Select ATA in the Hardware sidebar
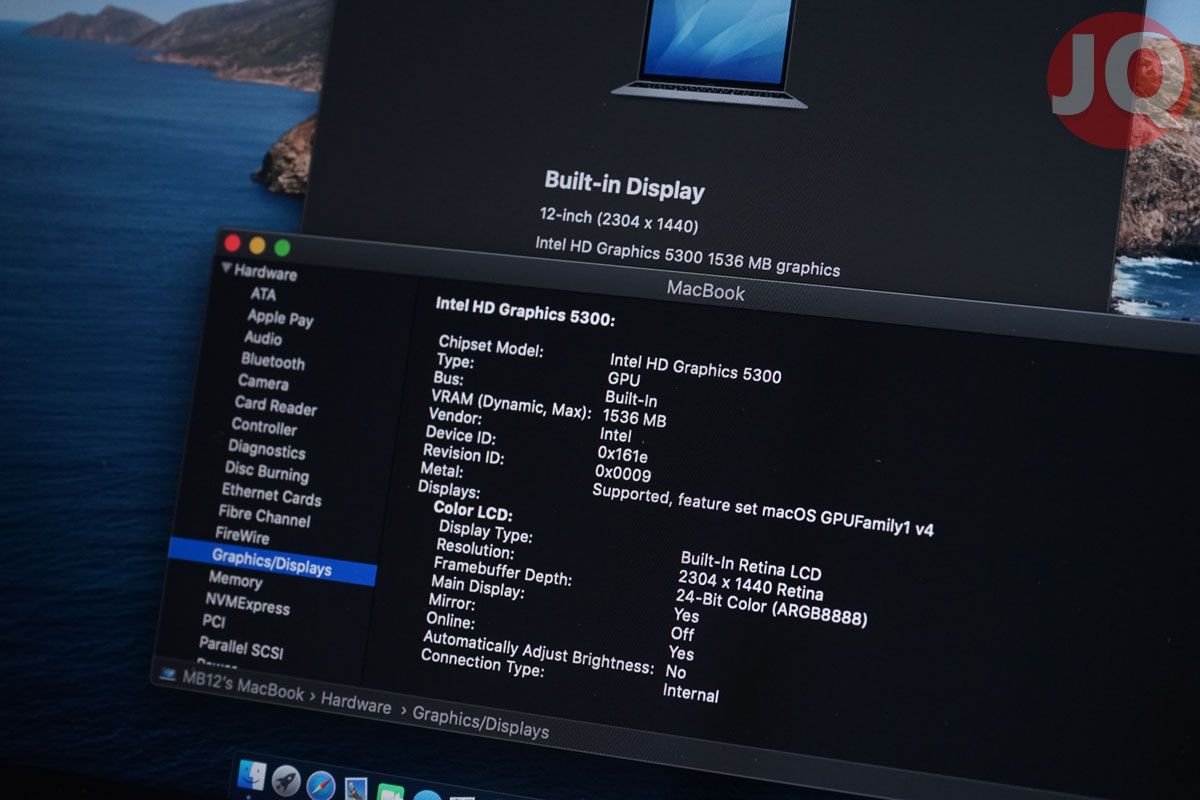Viewport: 1200px width, 800px height. pos(263,294)
